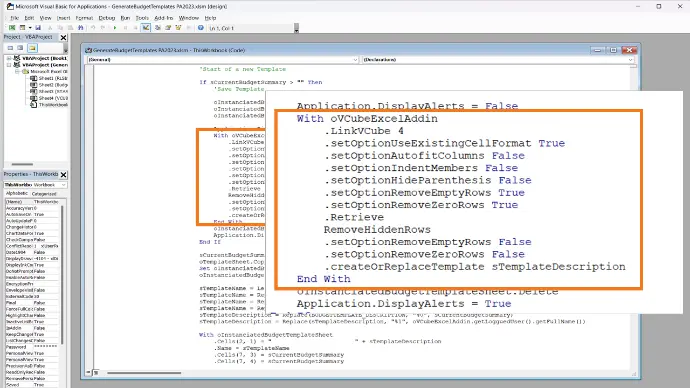690x388 pixels.
Task: Click the Redo arrow icon
Action: [x=103, y=28]
